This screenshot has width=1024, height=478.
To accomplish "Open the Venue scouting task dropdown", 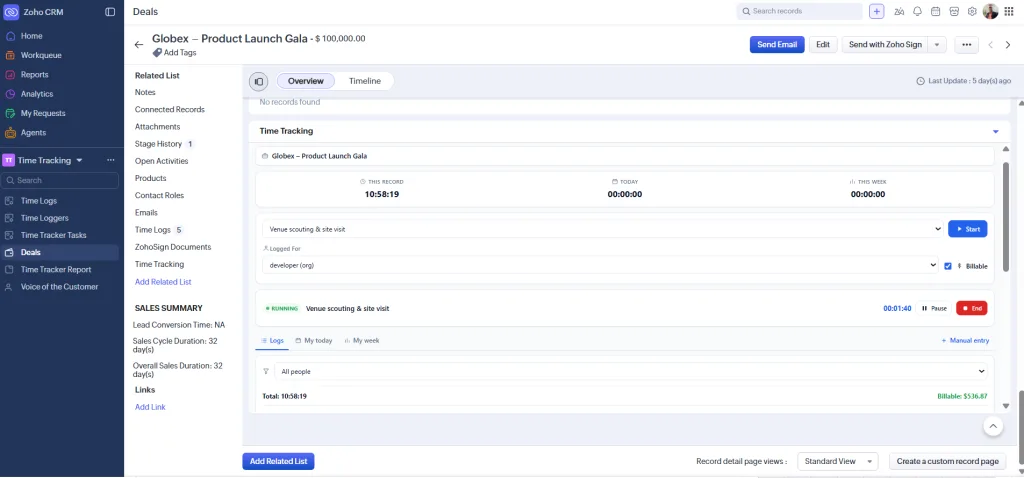I will [x=602, y=229].
